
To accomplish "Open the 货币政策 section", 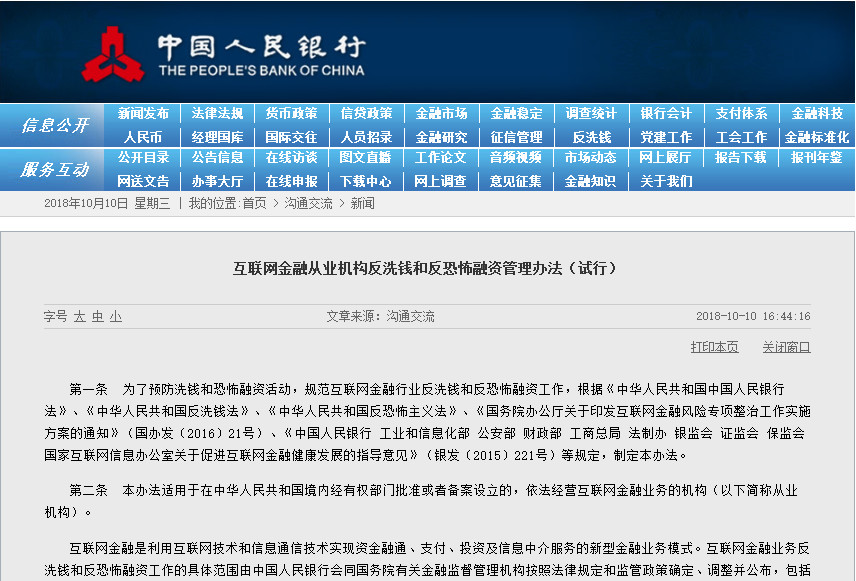I will tap(290, 113).
